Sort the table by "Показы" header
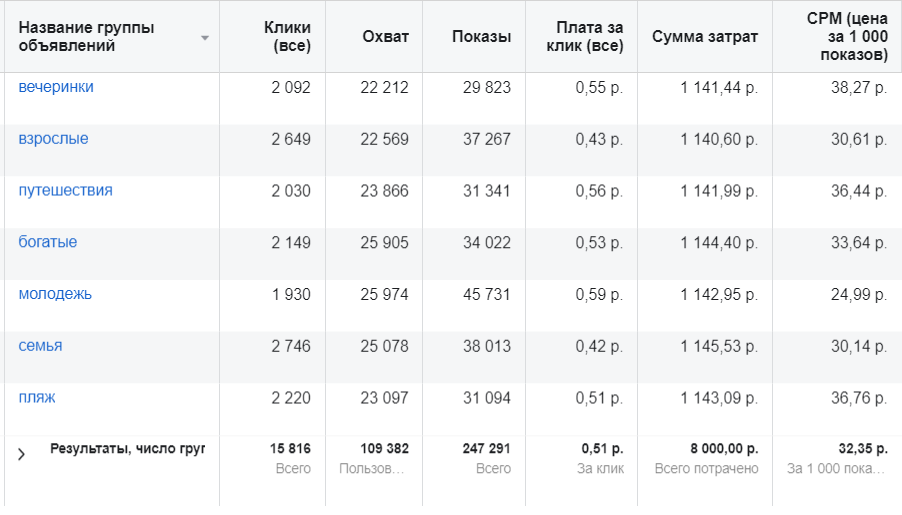Screen dimensions: 902x515 coord(481,37)
